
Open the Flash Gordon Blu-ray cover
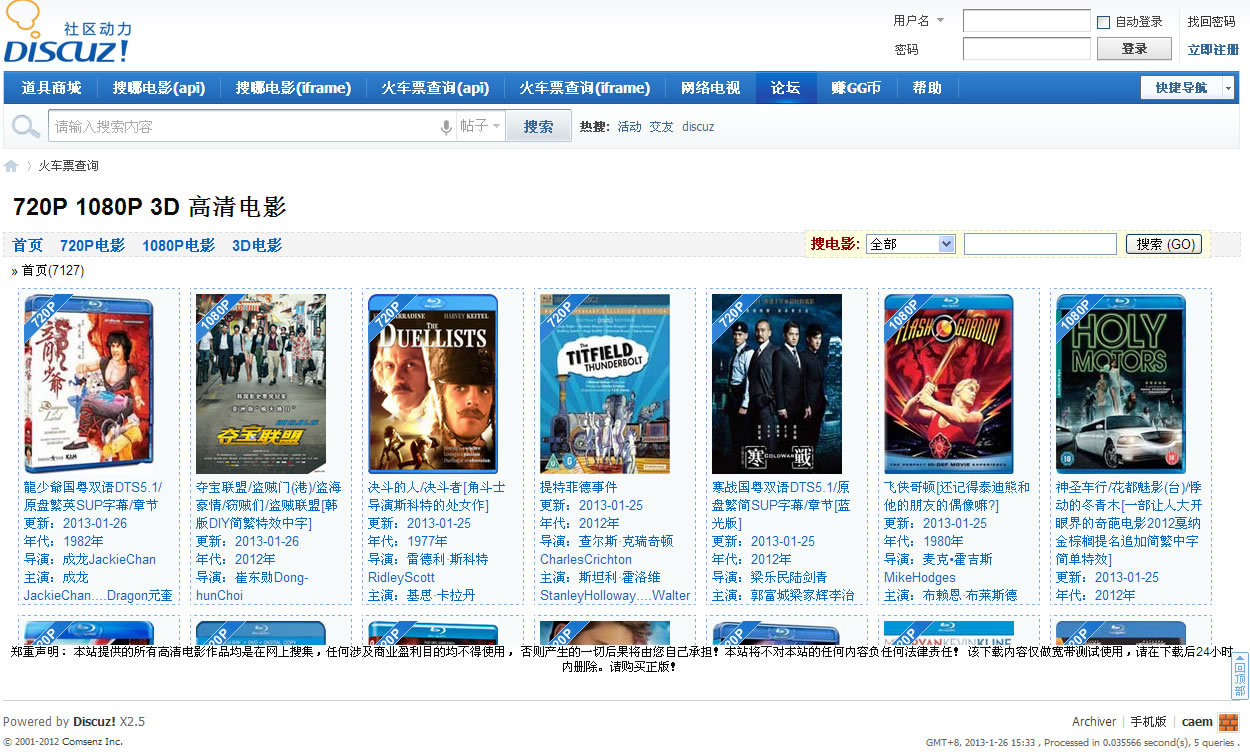click(x=948, y=384)
